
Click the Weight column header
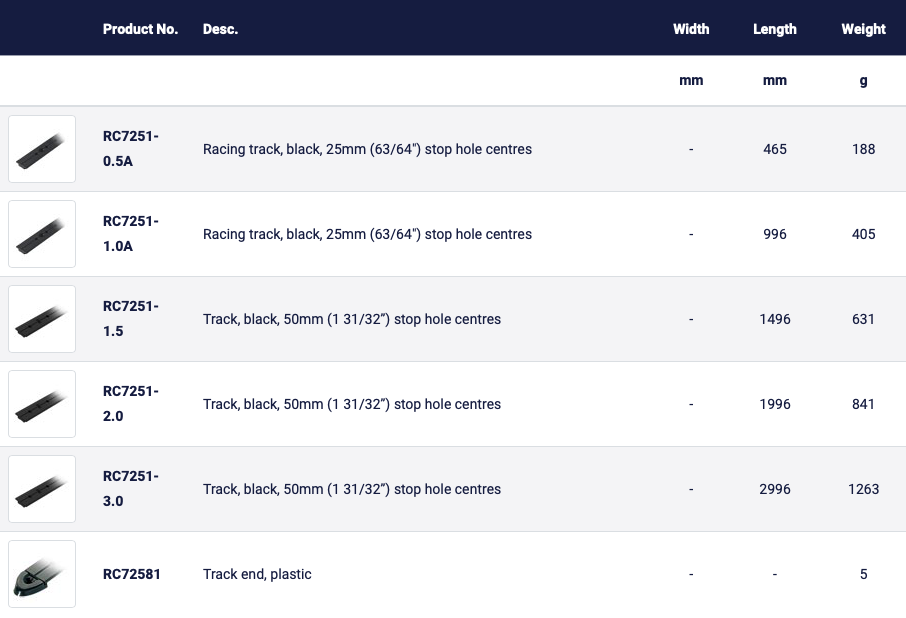pos(863,29)
